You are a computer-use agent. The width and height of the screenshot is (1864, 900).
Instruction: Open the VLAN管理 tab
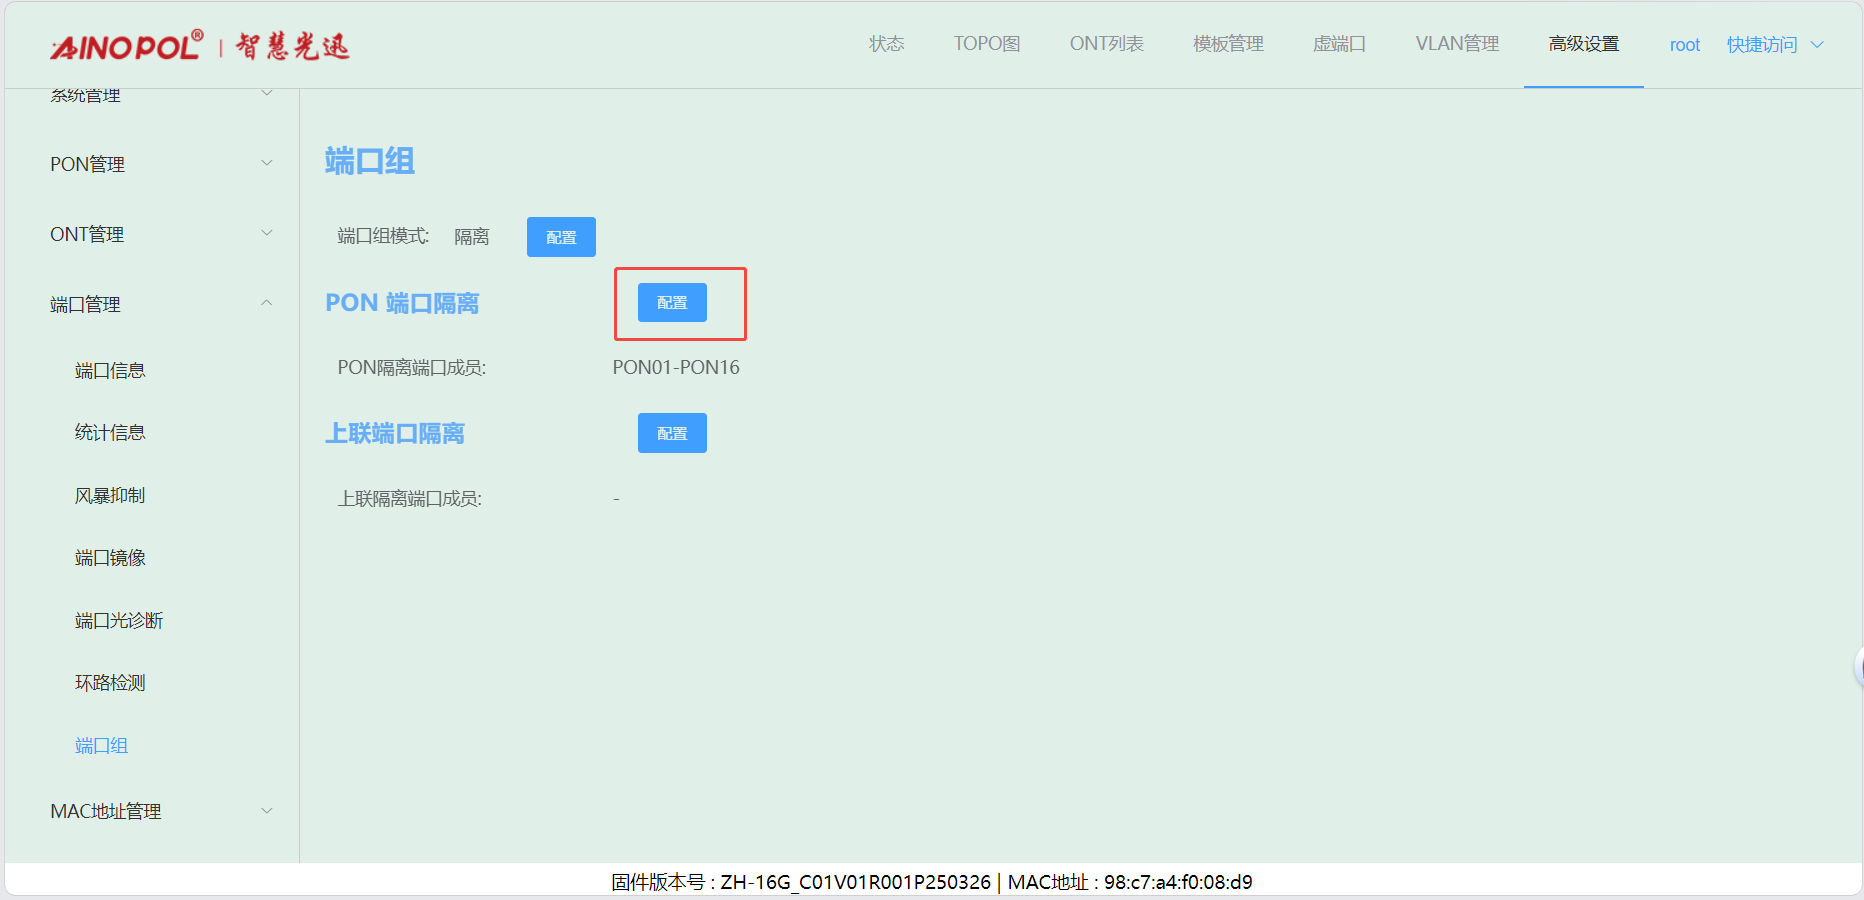tap(1457, 44)
